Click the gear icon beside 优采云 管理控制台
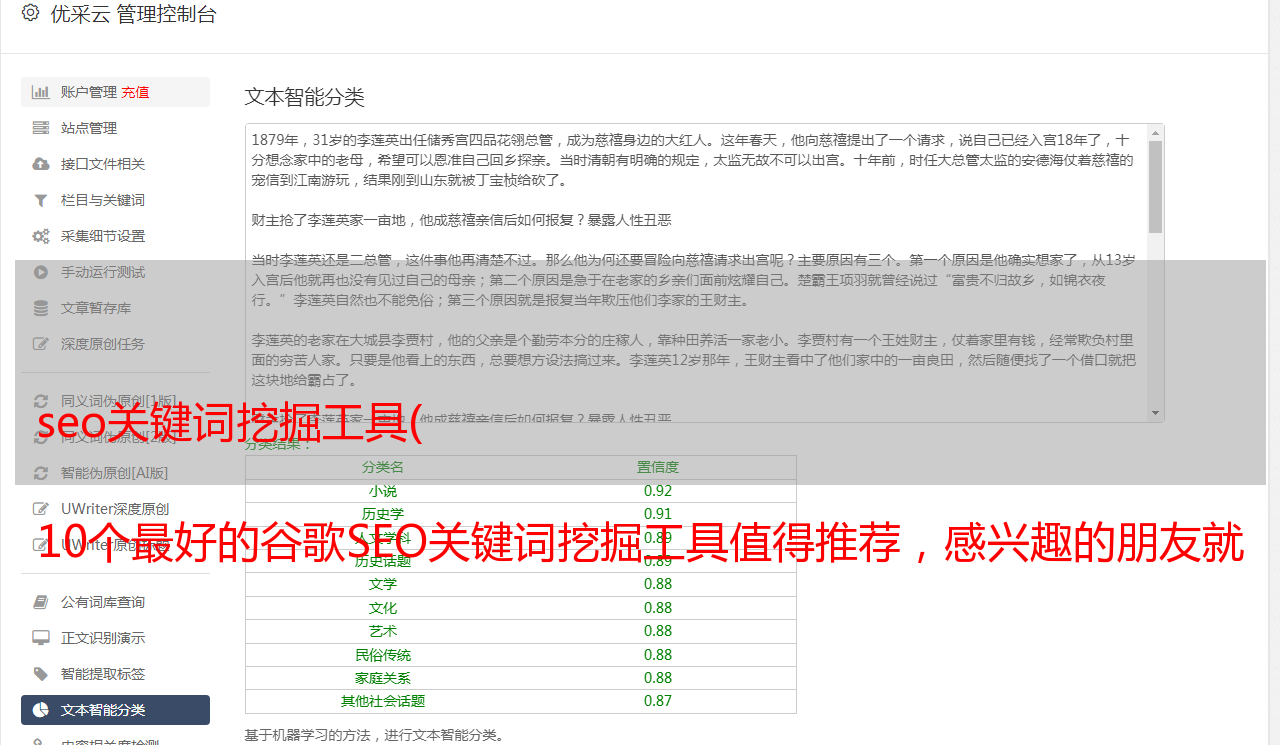1280x745 pixels. coord(30,13)
